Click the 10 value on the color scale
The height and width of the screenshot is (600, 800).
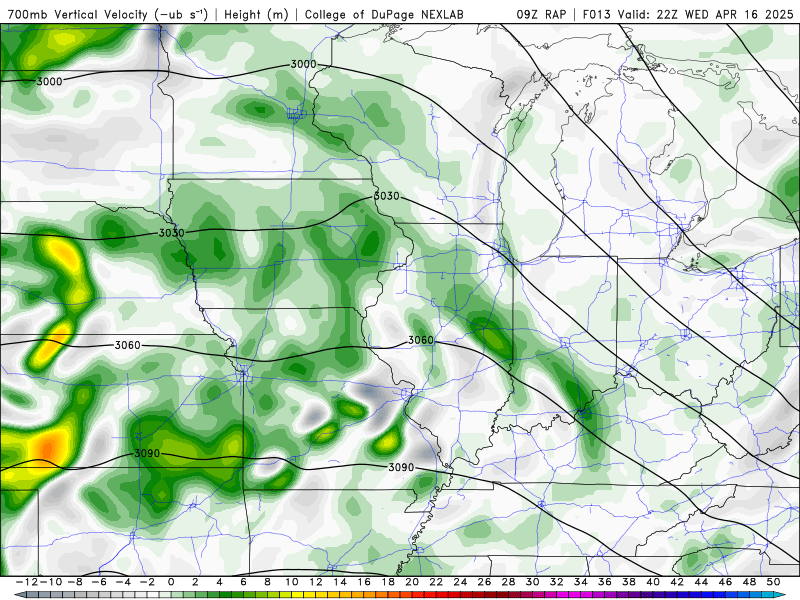tap(291, 582)
